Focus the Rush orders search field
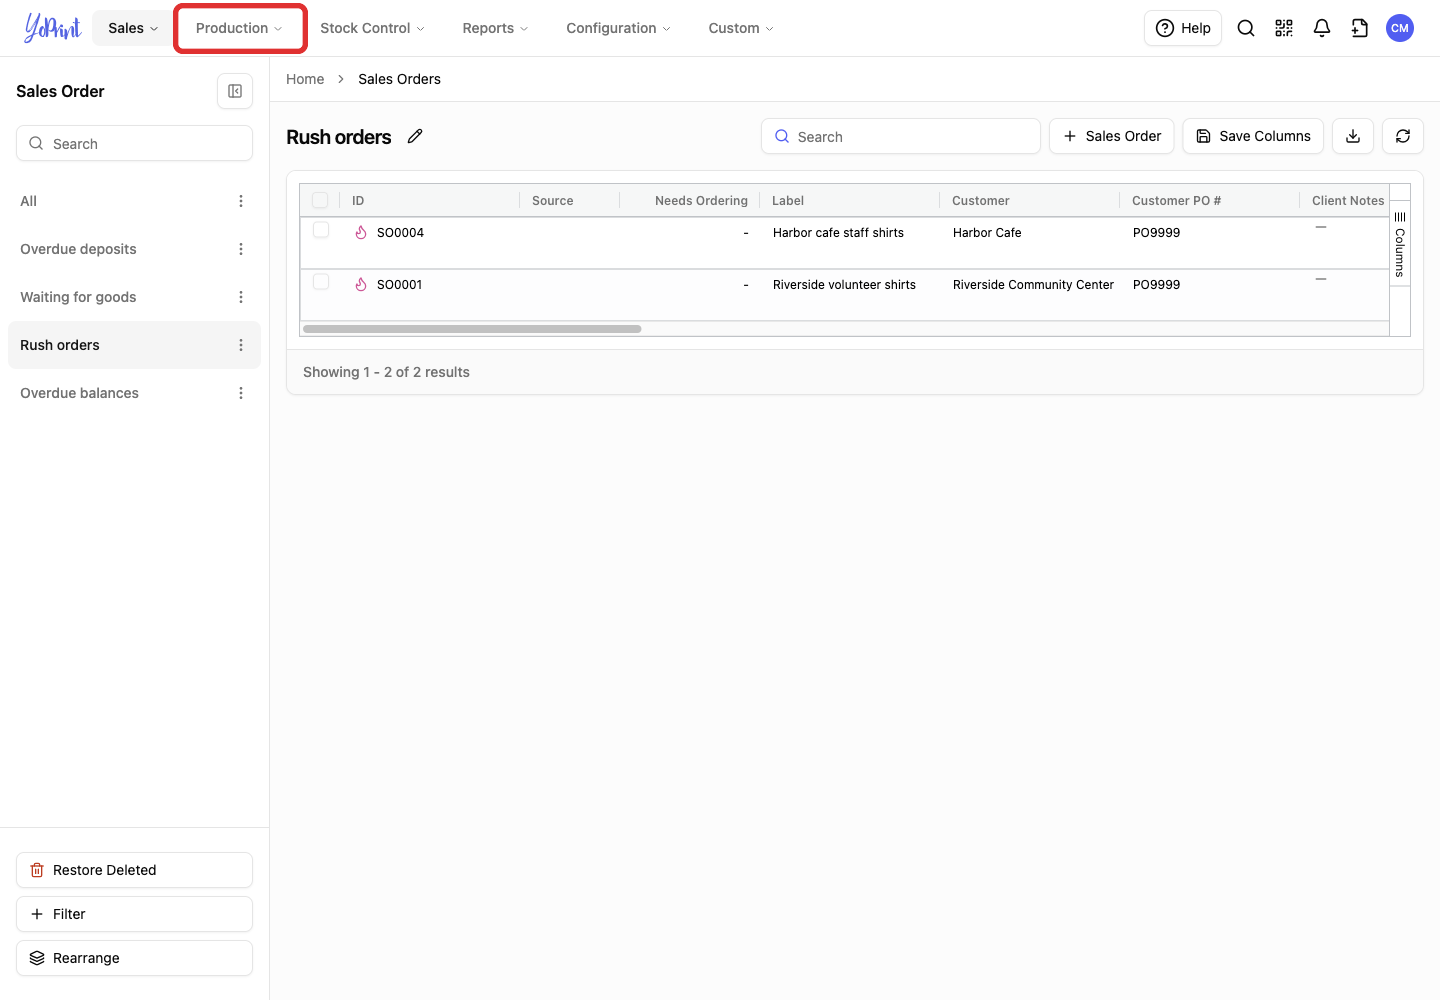This screenshot has height=1000, width=1440. [901, 136]
